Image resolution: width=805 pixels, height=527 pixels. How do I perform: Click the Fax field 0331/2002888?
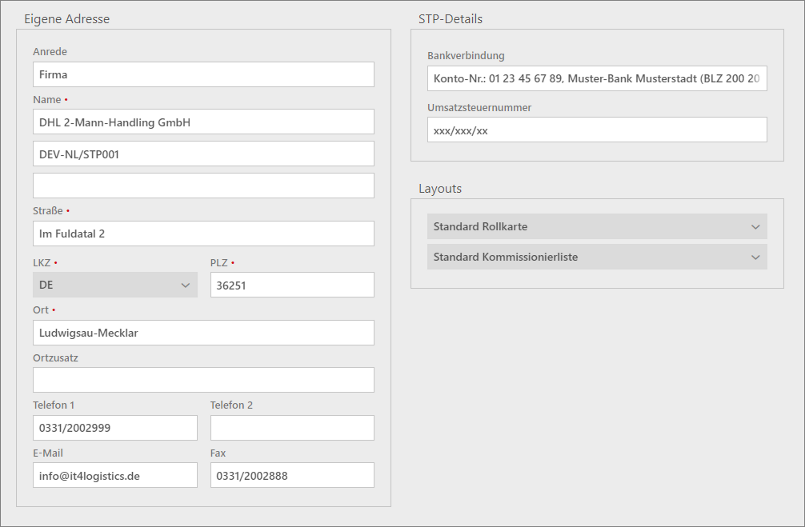pyautogui.click(x=292, y=476)
